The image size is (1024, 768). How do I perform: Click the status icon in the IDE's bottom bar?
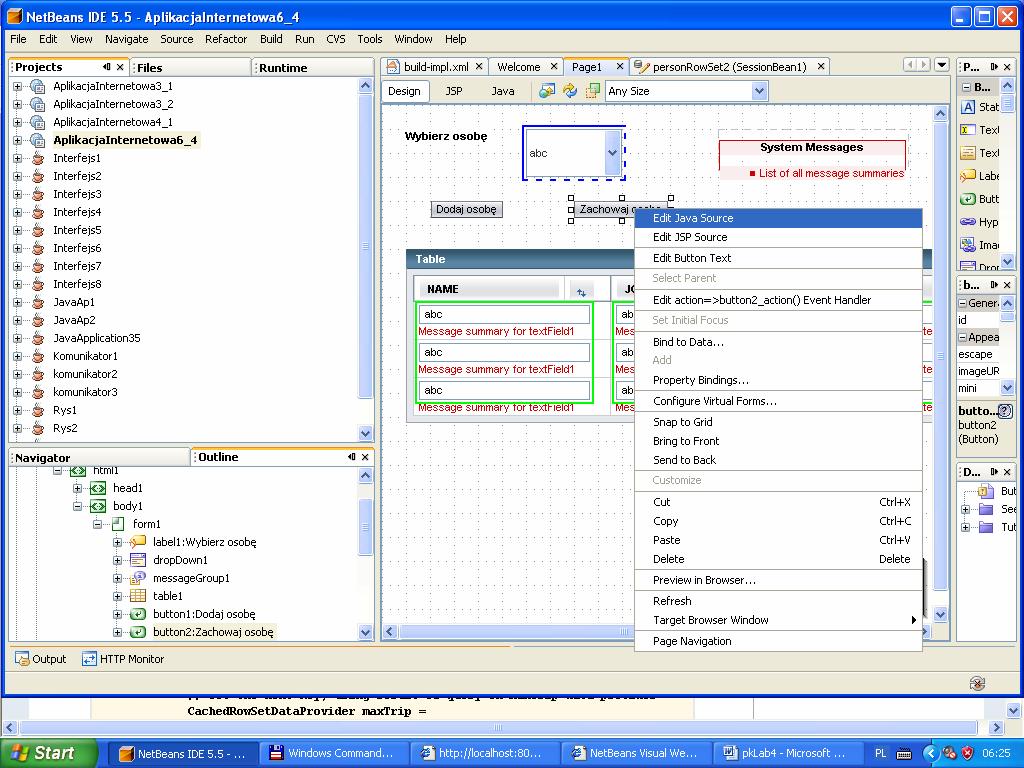(978, 683)
